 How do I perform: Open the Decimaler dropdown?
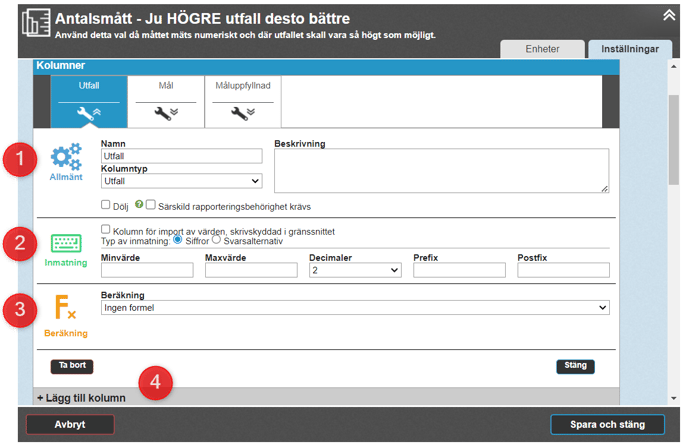pyautogui.click(x=356, y=270)
